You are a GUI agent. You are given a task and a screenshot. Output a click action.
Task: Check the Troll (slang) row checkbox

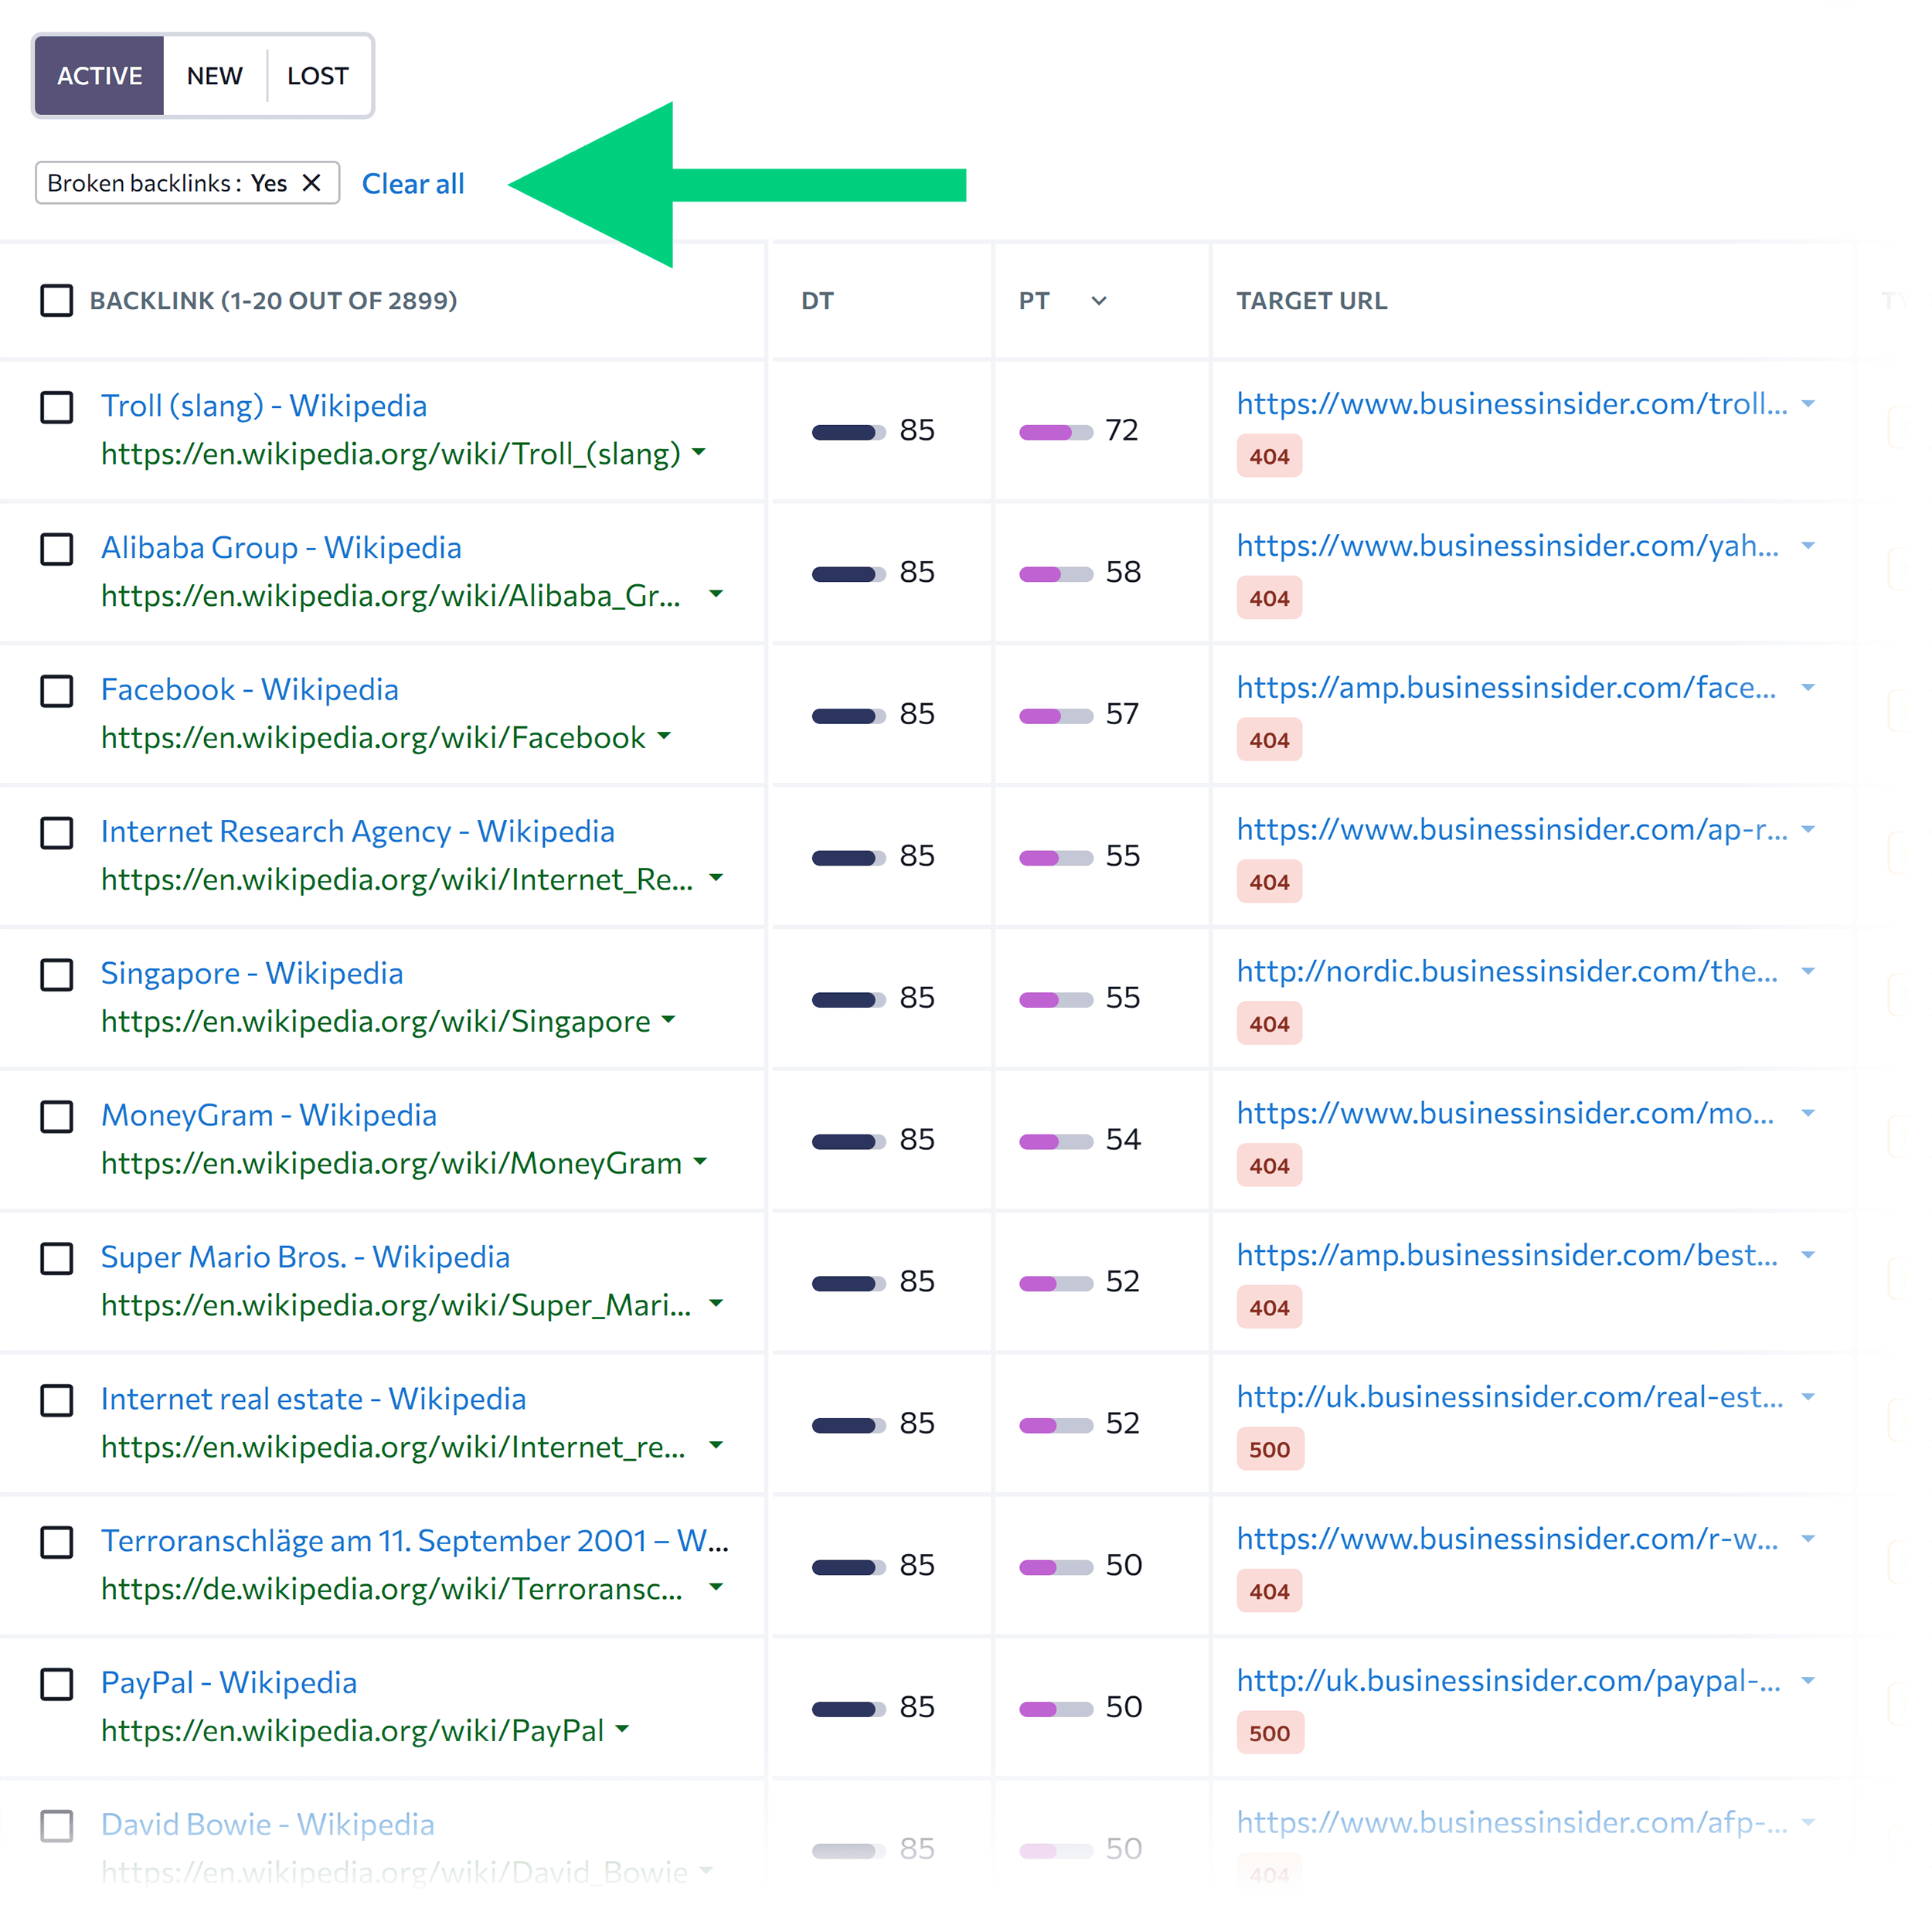tap(57, 407)
